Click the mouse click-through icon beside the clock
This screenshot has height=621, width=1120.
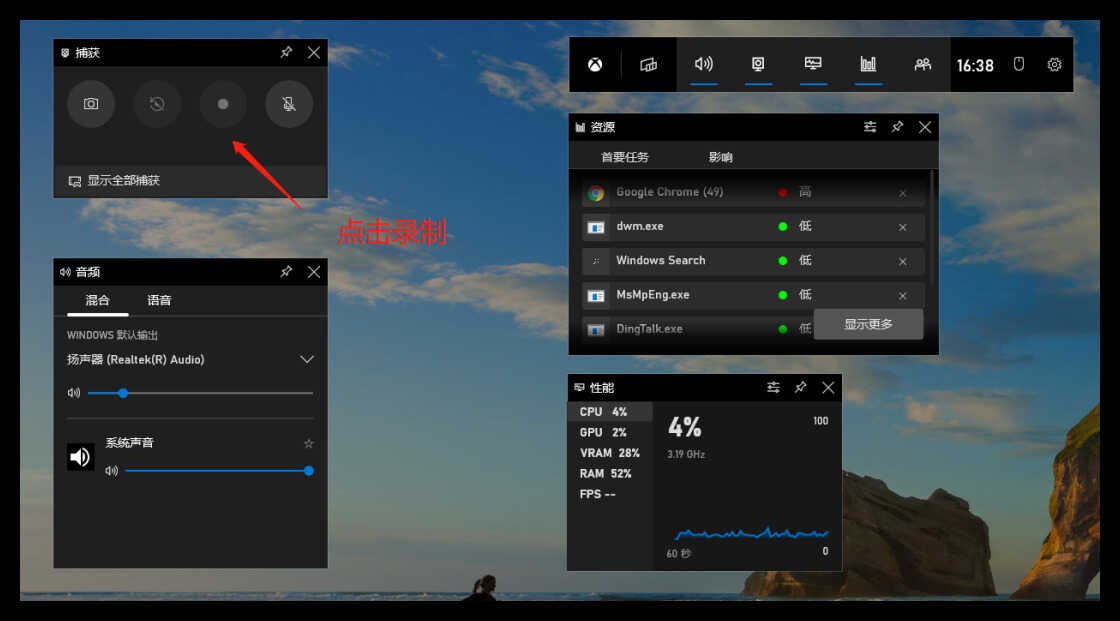pyautogui.click(x=1019, y=64)
